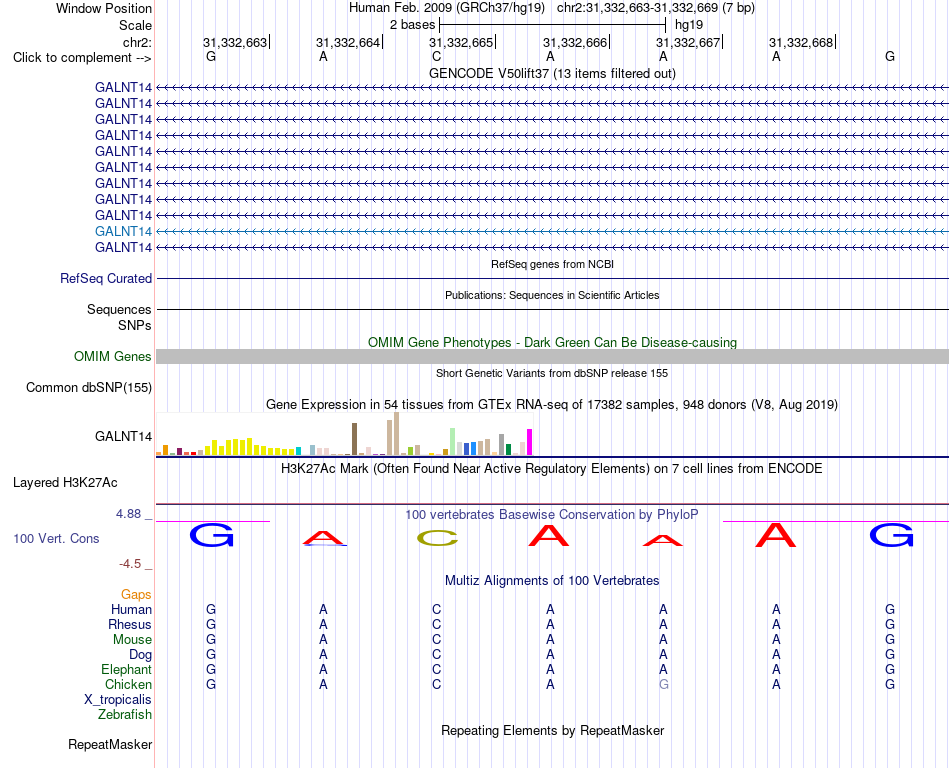Open the GENCODE V50lift37 track title
Viewport: 950px width, 768px height.
552,73
